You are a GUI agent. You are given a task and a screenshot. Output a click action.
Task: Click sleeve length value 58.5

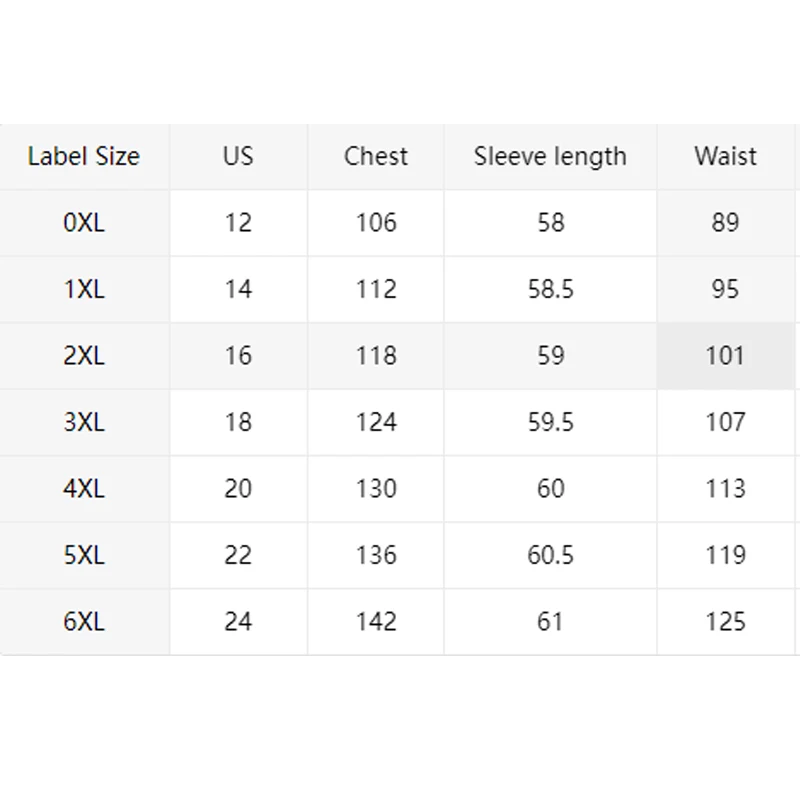coord(550,289)
